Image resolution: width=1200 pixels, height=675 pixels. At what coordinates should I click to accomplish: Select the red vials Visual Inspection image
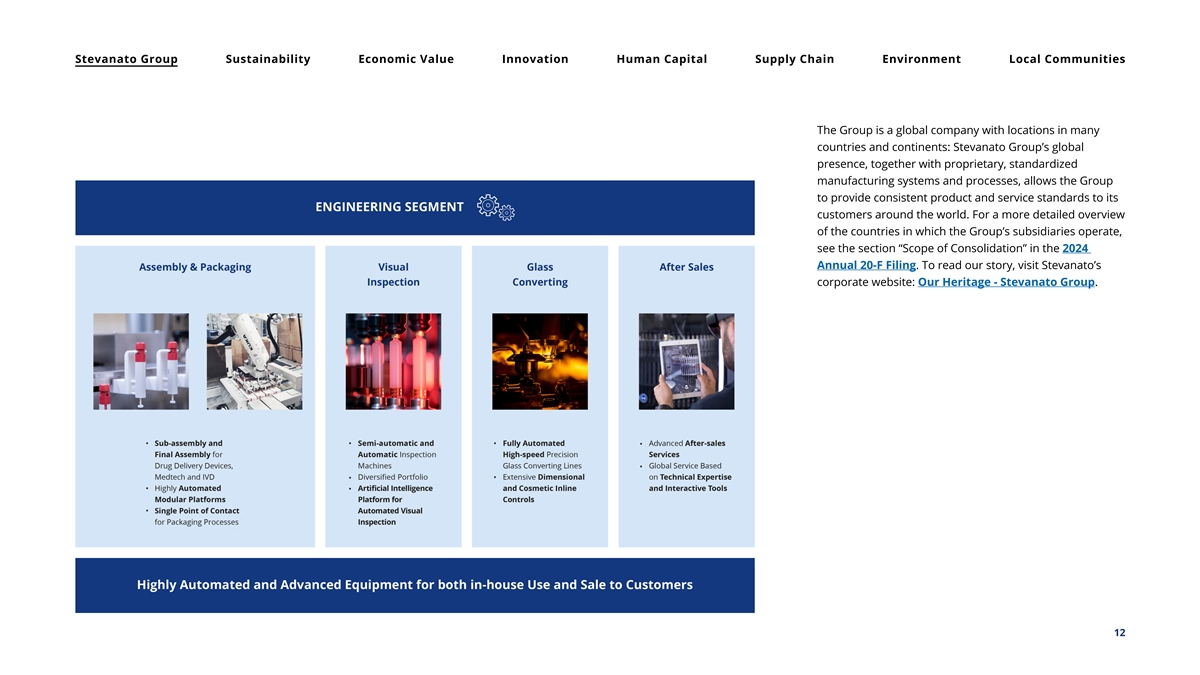coord(393,361)
